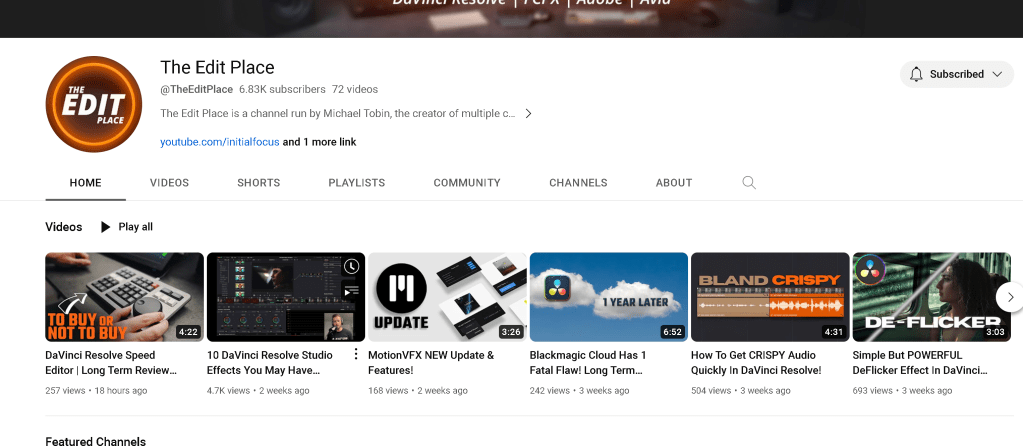The height and width of the screenshot is (446, 1023).
Task: Click title 'Blackmagic Cloud Has 1 Fatal Flaw!'
Action: [x=588, y=363]
